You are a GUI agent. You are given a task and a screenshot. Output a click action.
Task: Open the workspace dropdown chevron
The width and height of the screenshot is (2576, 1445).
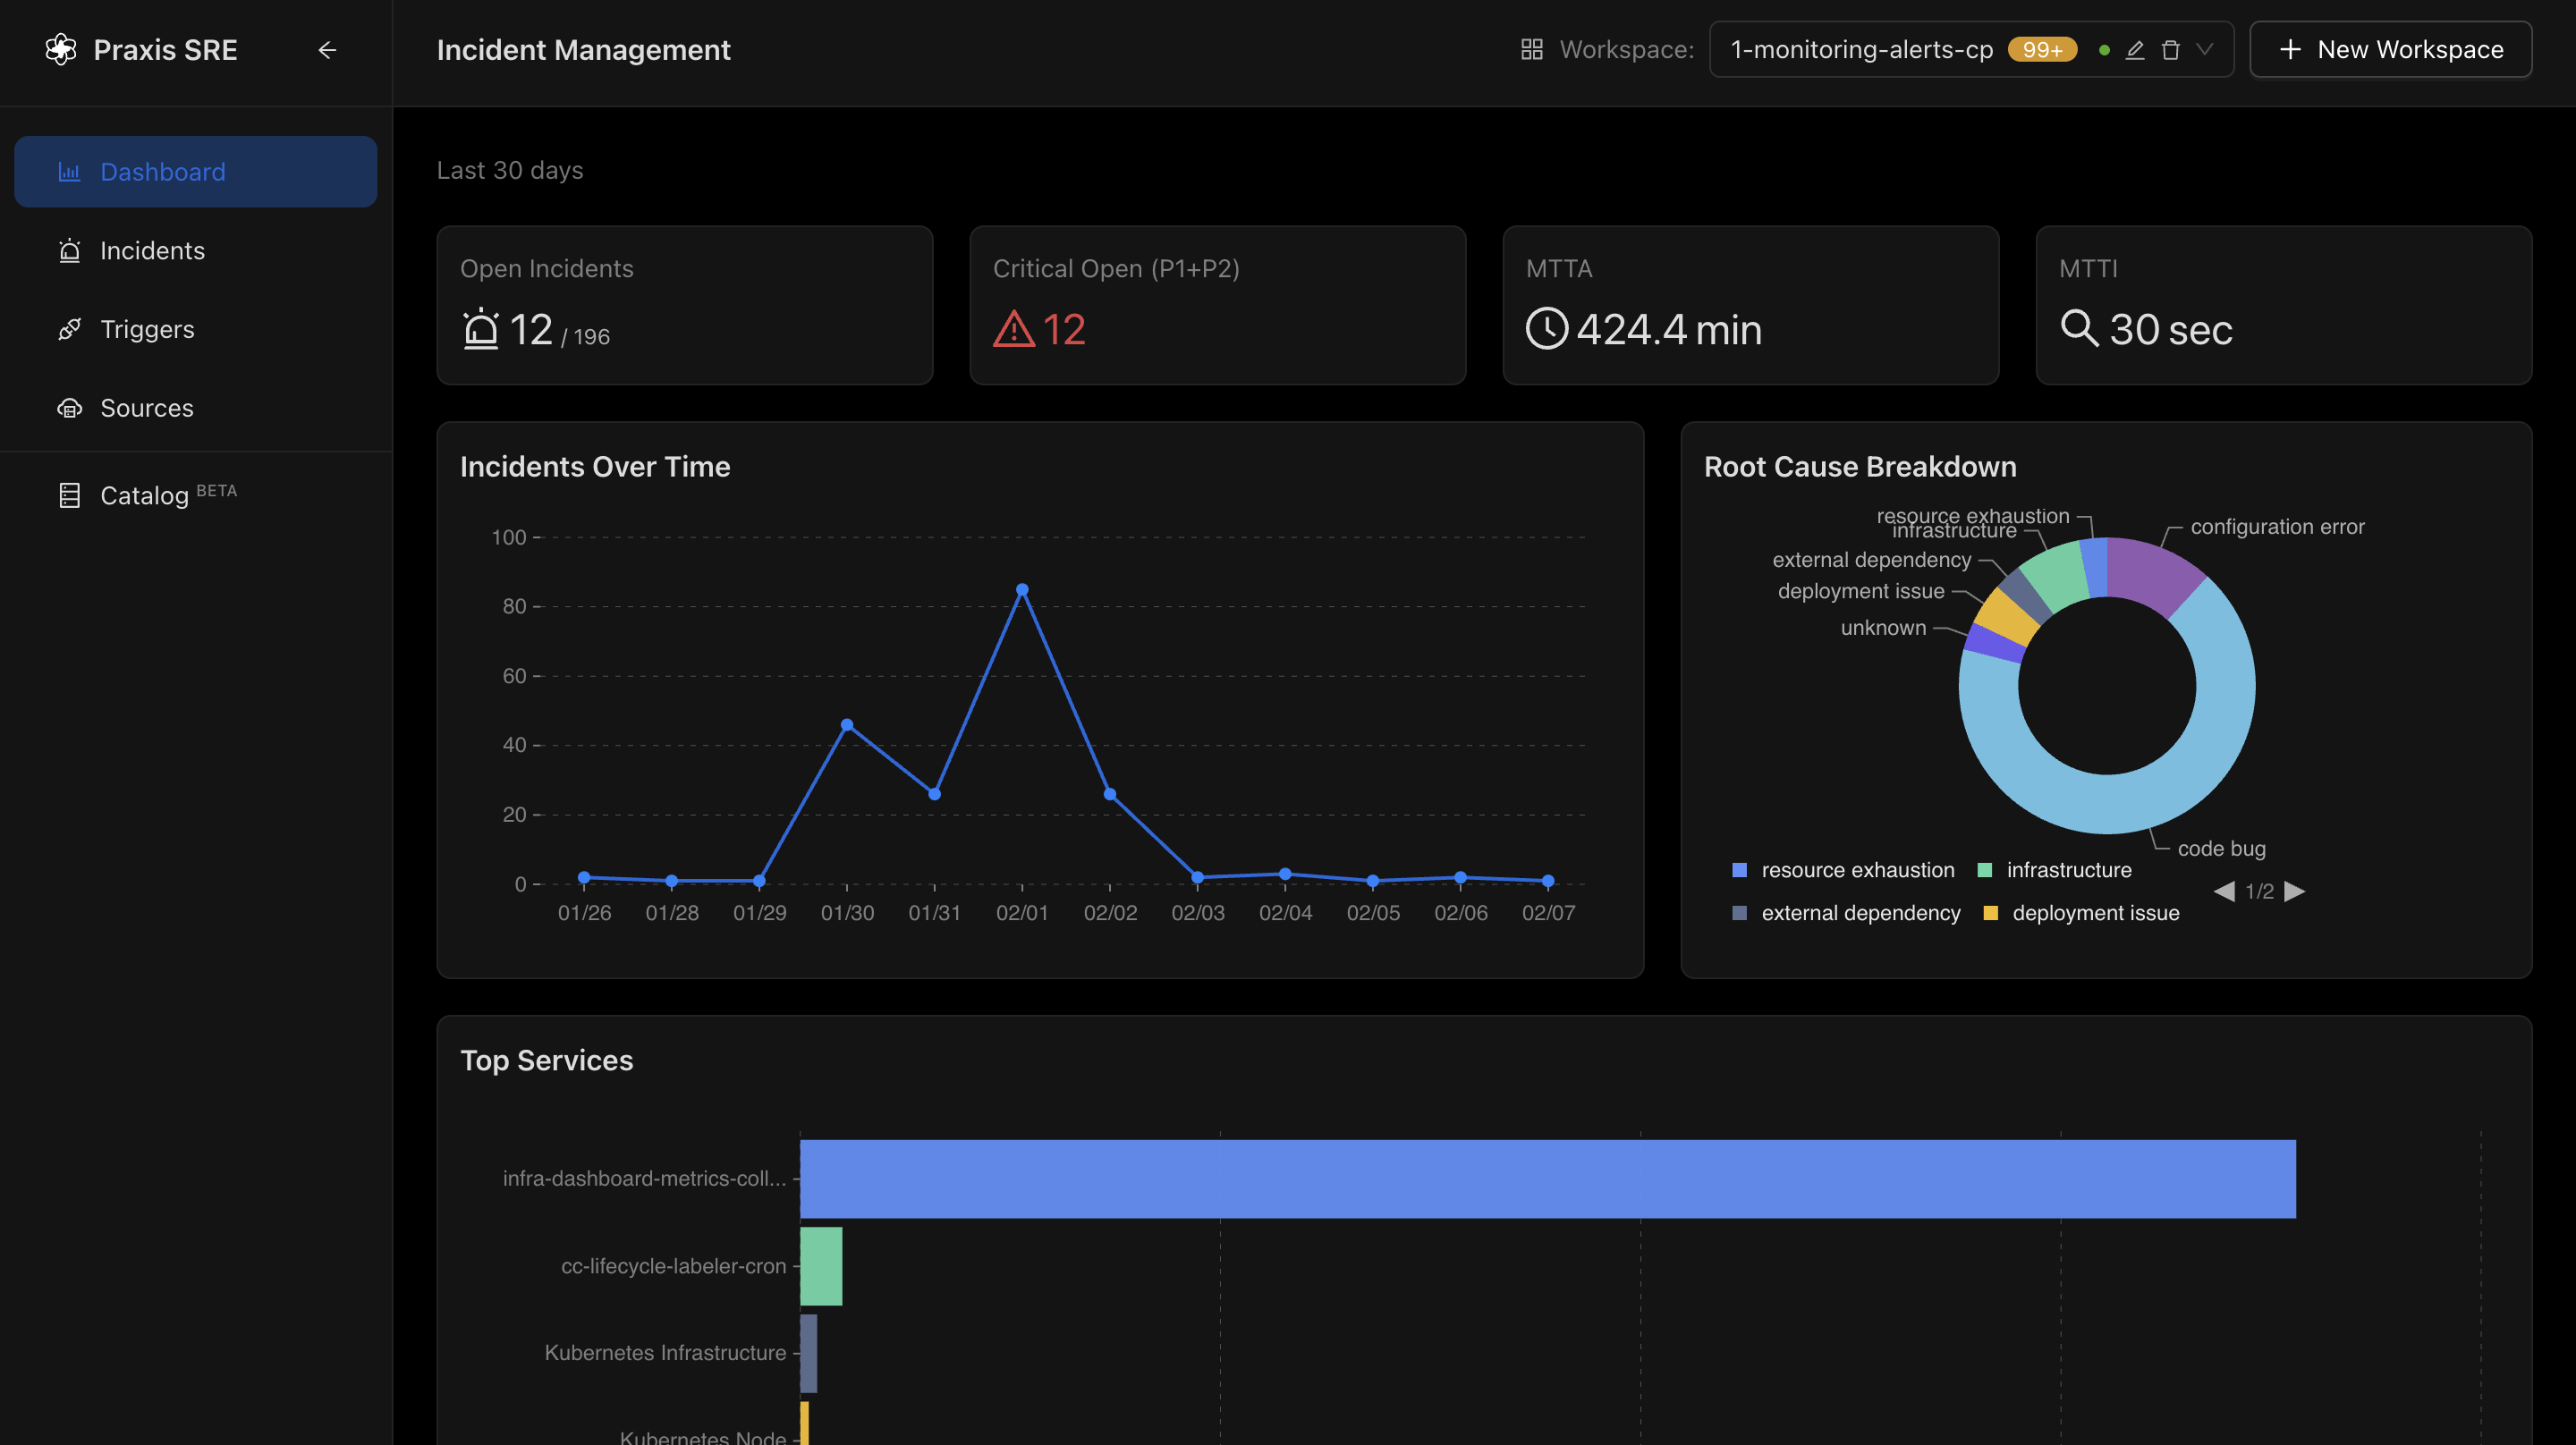[2204, 49]
